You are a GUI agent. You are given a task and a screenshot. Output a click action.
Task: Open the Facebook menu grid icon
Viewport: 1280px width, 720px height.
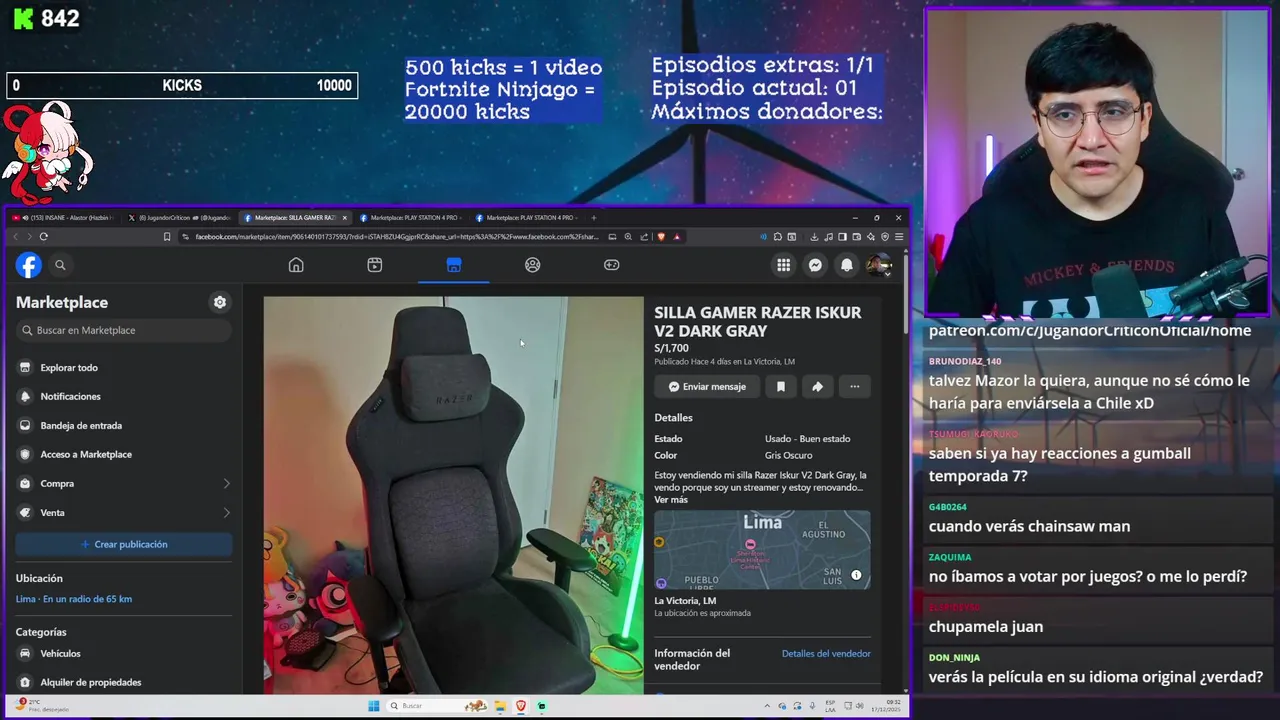(784, 265)
